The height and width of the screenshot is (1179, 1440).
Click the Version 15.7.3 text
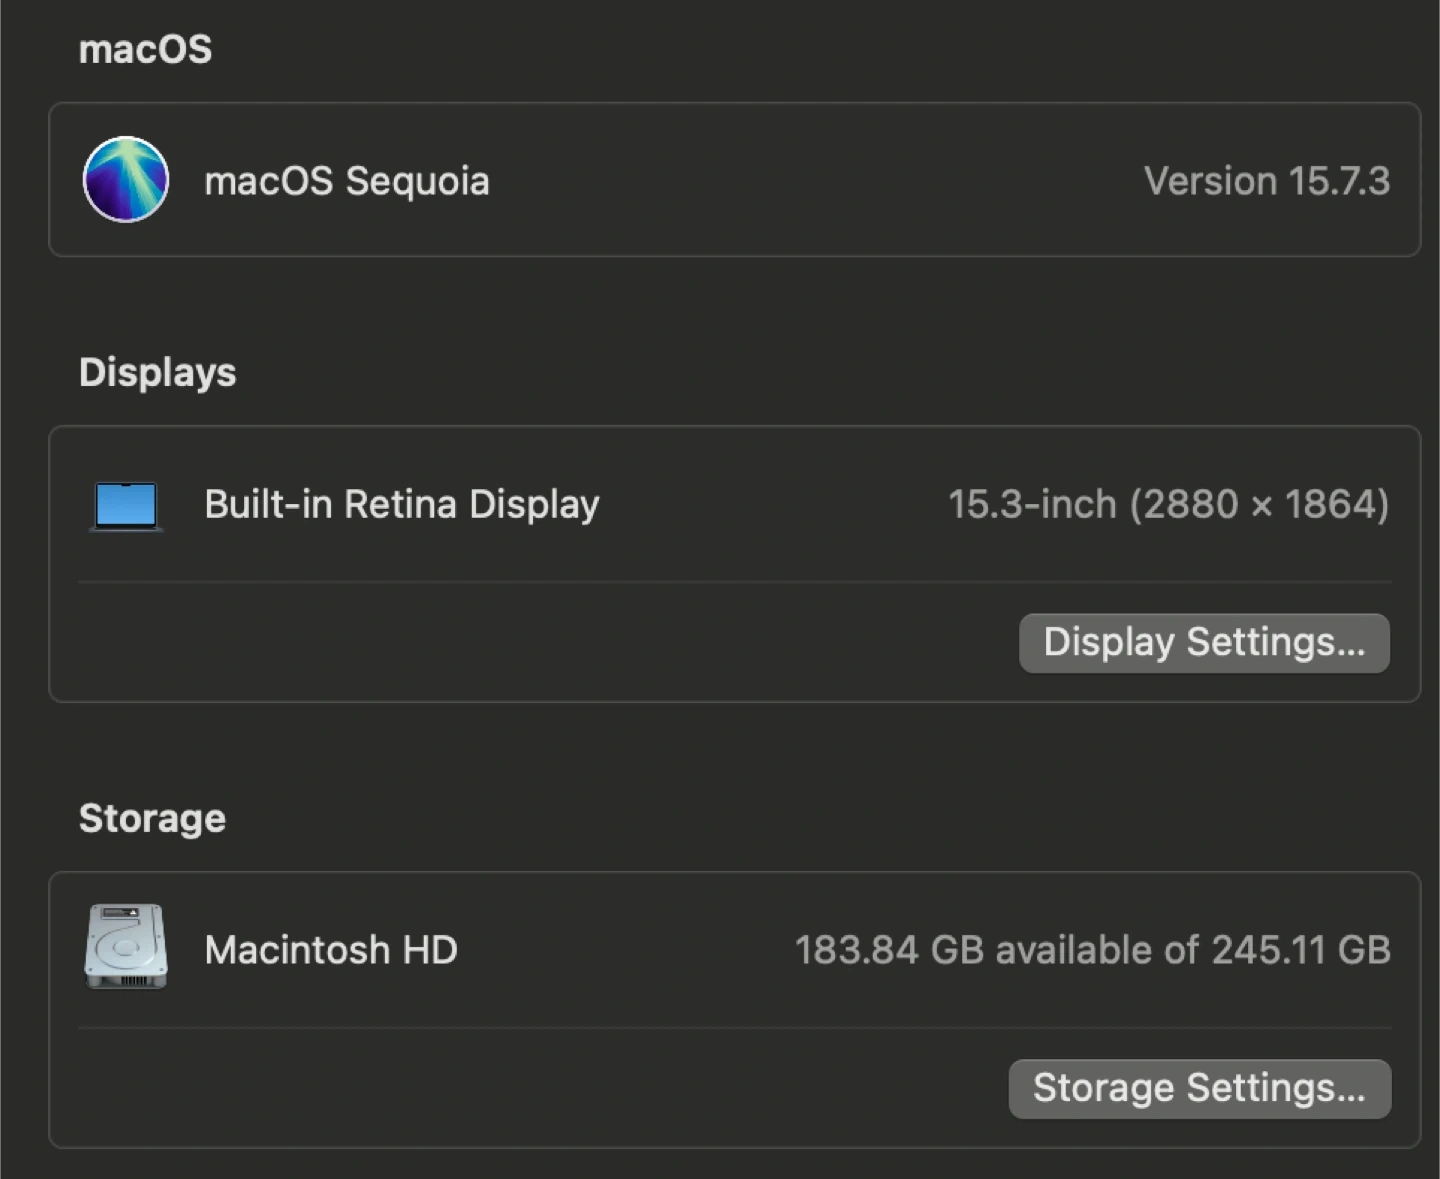coord(1266,181)
